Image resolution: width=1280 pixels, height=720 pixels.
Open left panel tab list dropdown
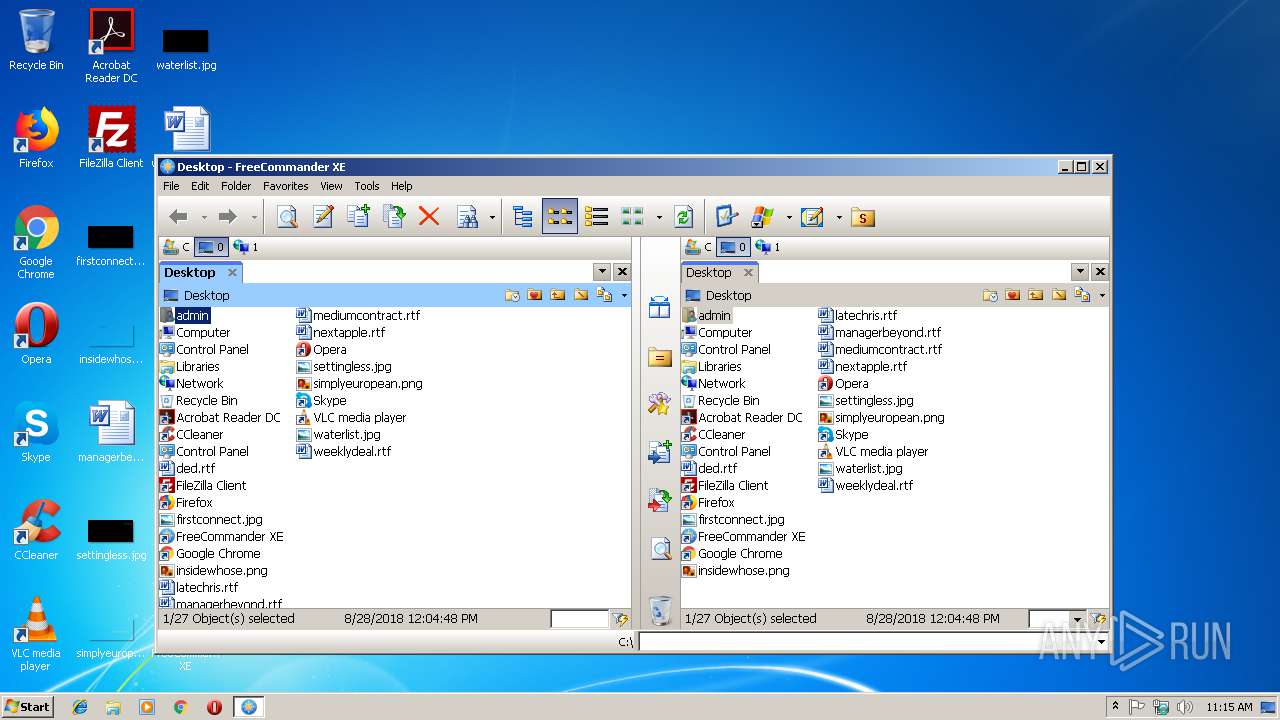[x=601, y=272]
